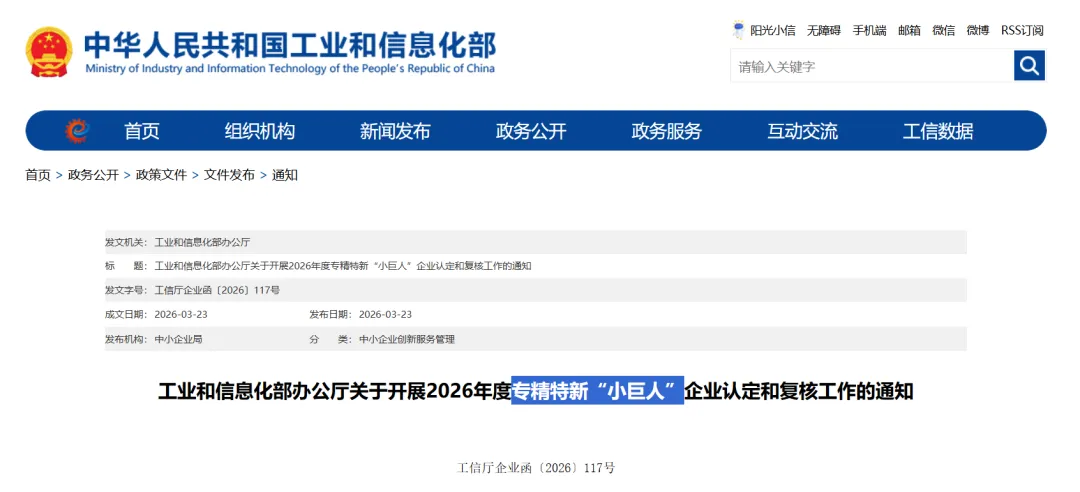The width and height of the screenshot is (1080, 492).
Task: Open the RSS订阅 link
Action: click(x=1022, y=30)
